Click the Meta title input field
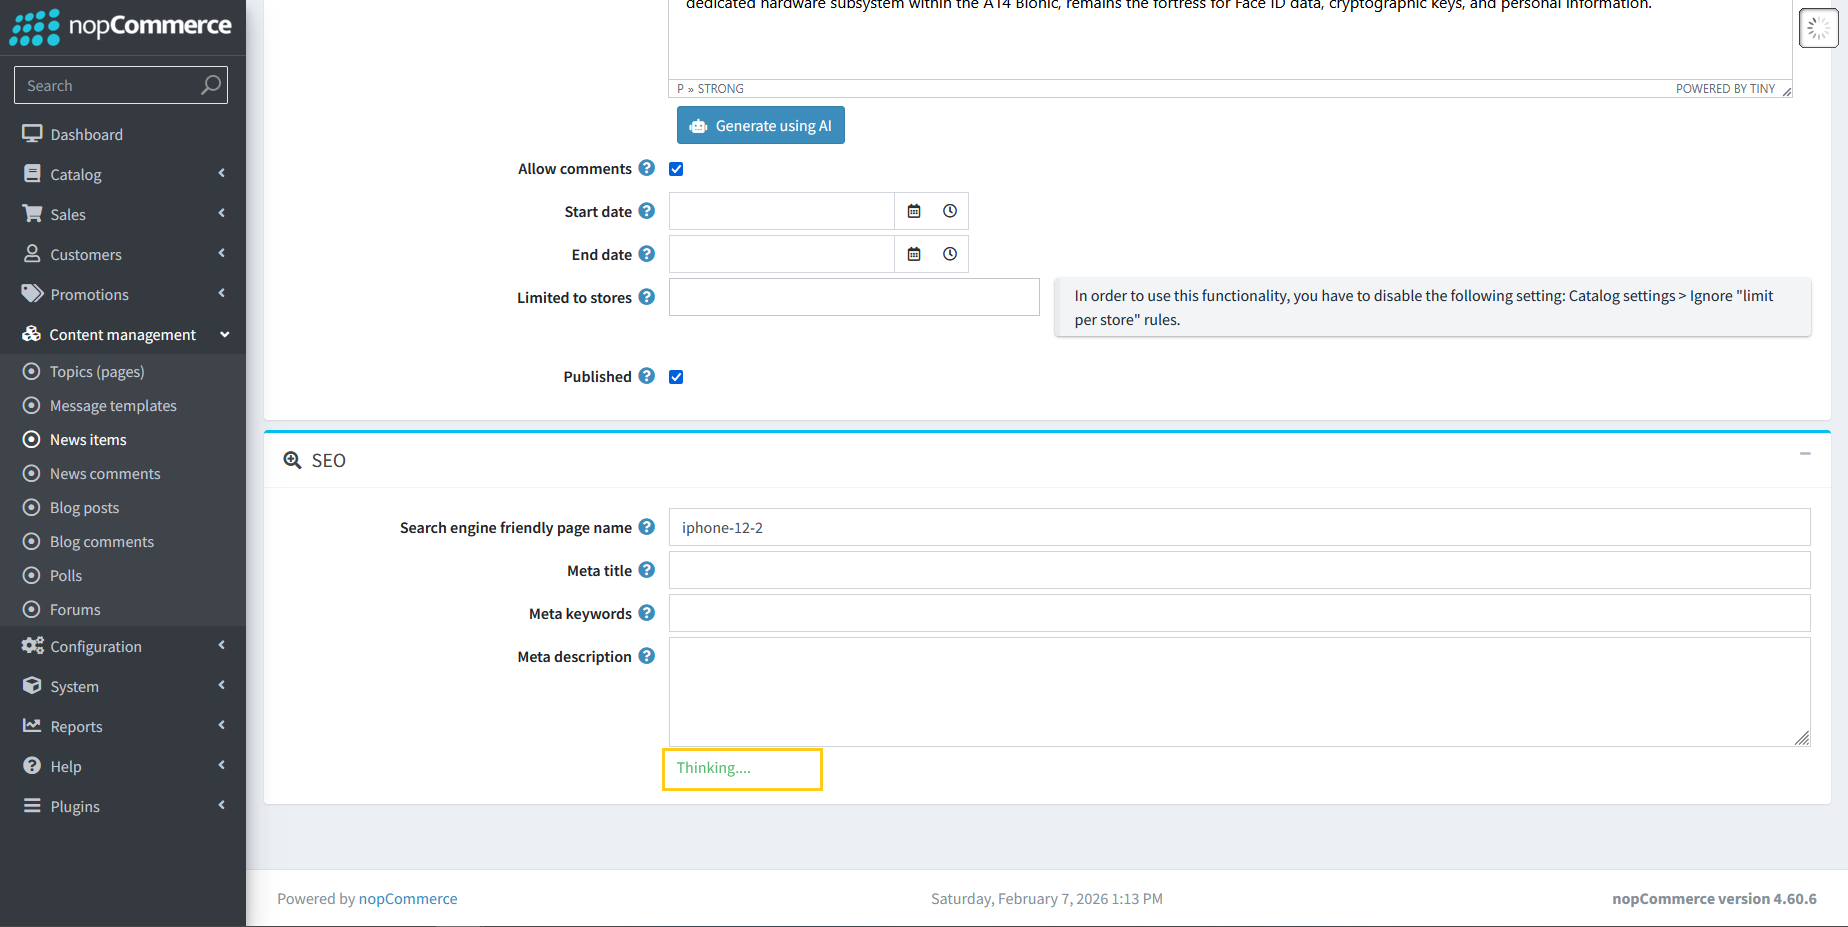This screenshot has height=927, width=1848. (1239, 570)
